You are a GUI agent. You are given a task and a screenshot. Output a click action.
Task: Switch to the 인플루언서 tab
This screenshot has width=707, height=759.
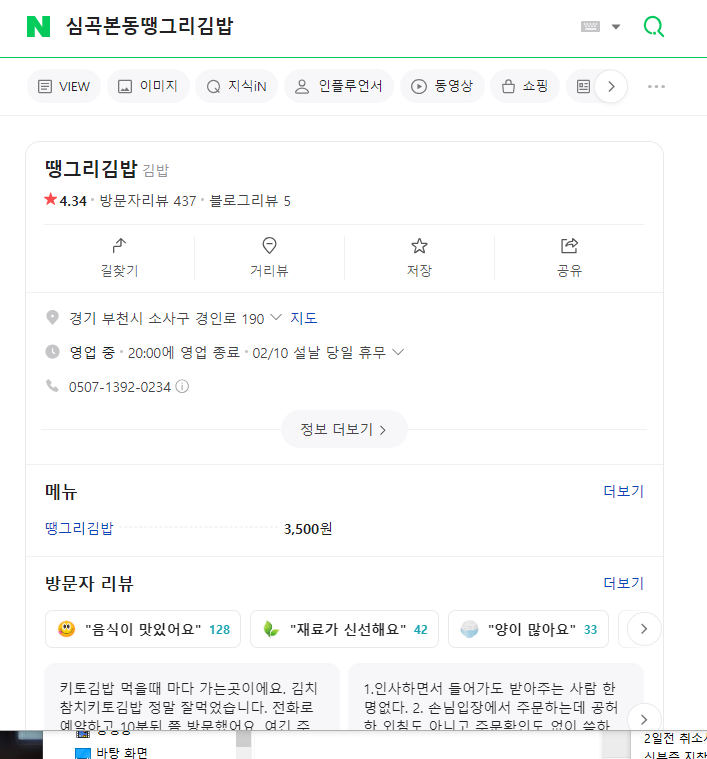pos(339,86)
